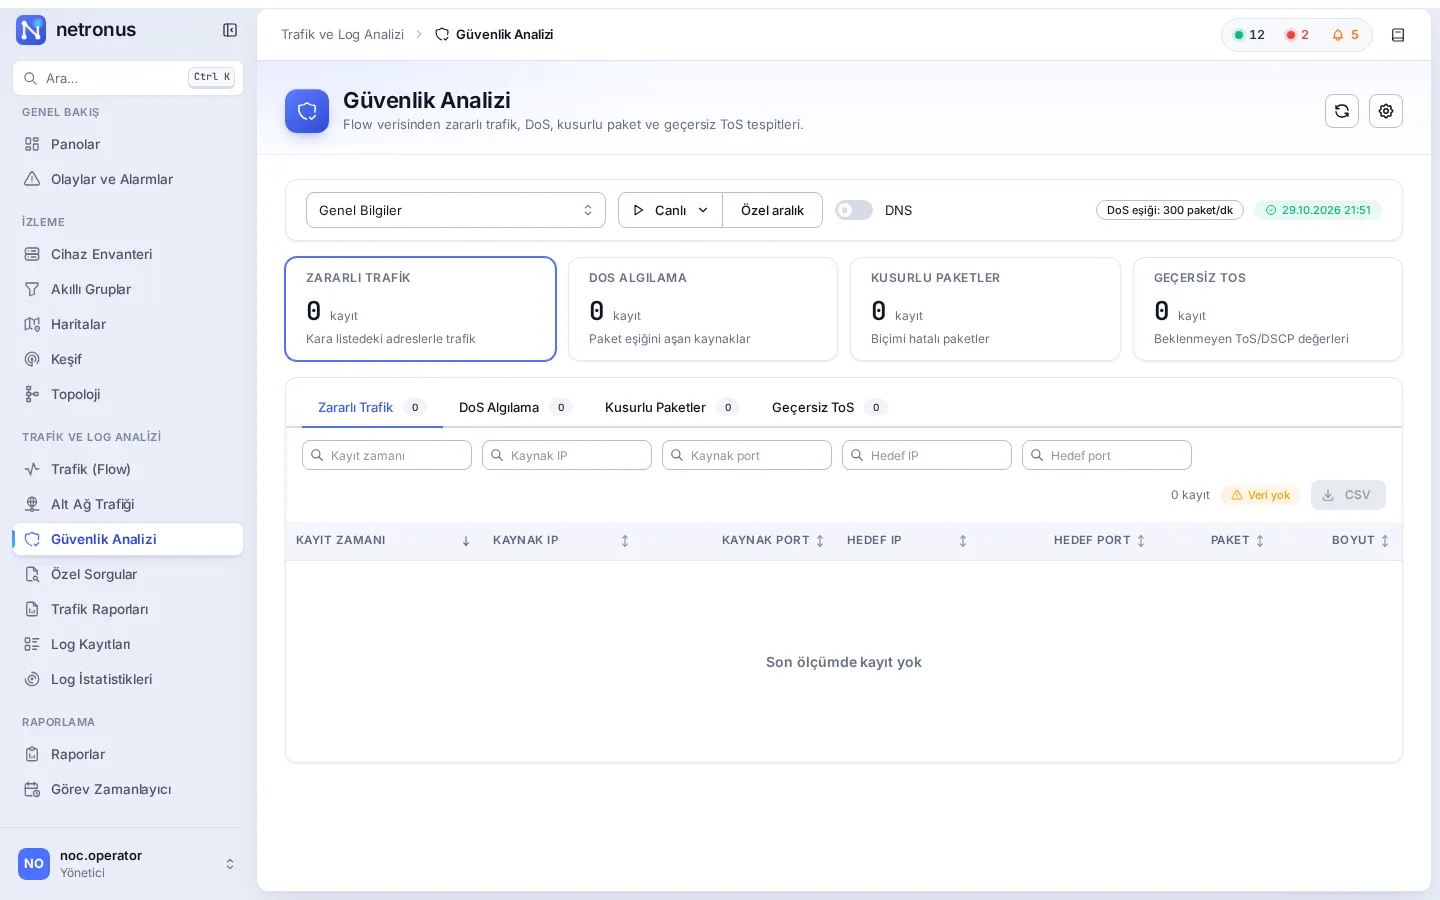The width and height of the screenshot is (1440, 900).
Task: Select the Zararlı Trafik summary card
Action: 420,309
